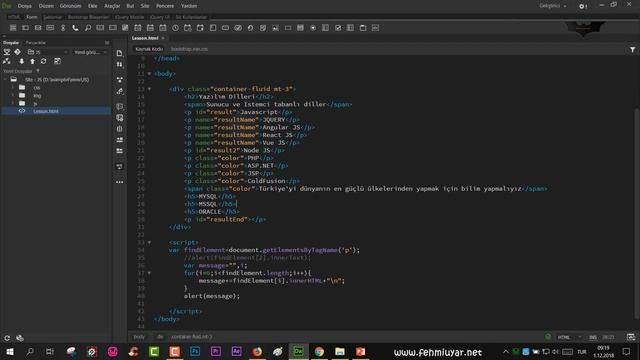The height and width of the screenshot is (360, 640).
Task: Open the Görünüm menu
Action: (x=71, y=6)
